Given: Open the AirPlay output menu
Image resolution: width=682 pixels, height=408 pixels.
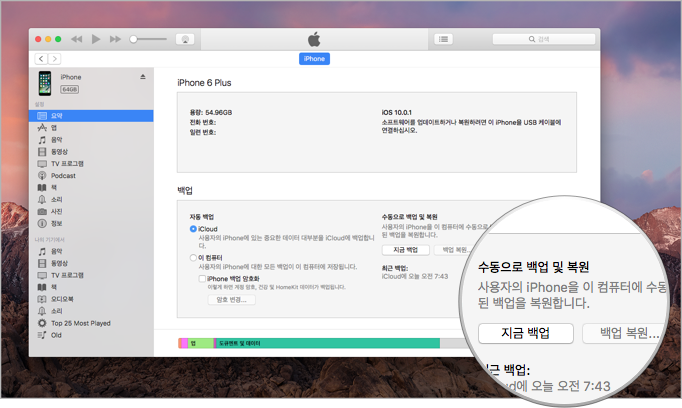Looking at the screenshot, I should [185, 39].
